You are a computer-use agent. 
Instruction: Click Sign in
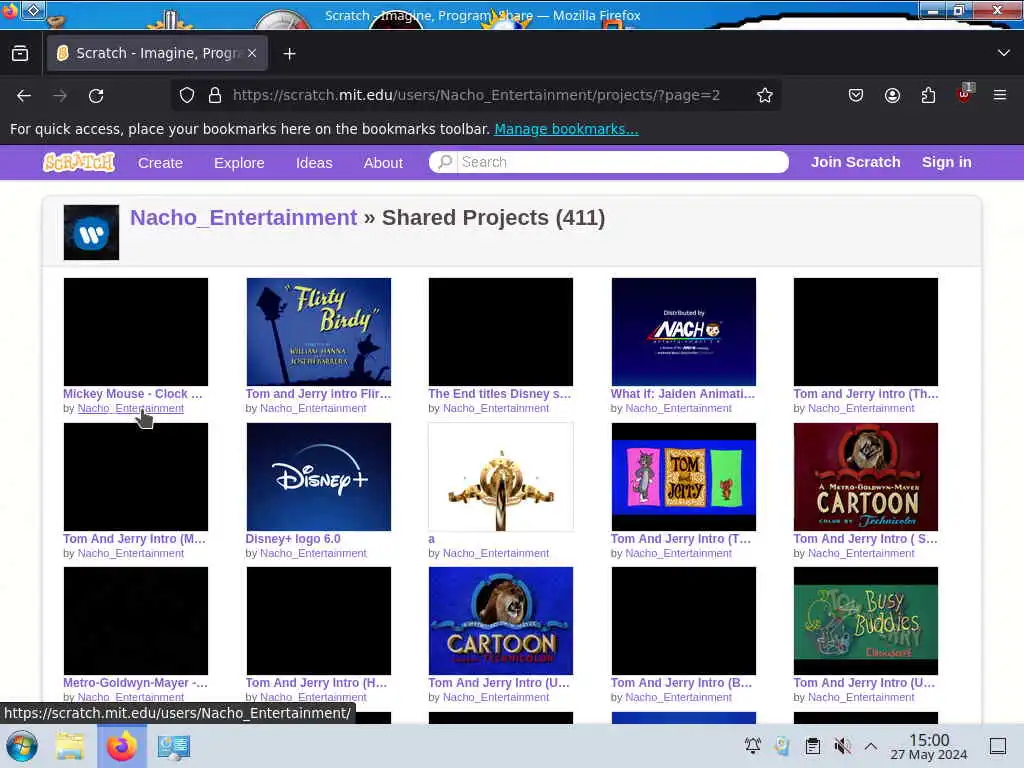click(946, 162)
